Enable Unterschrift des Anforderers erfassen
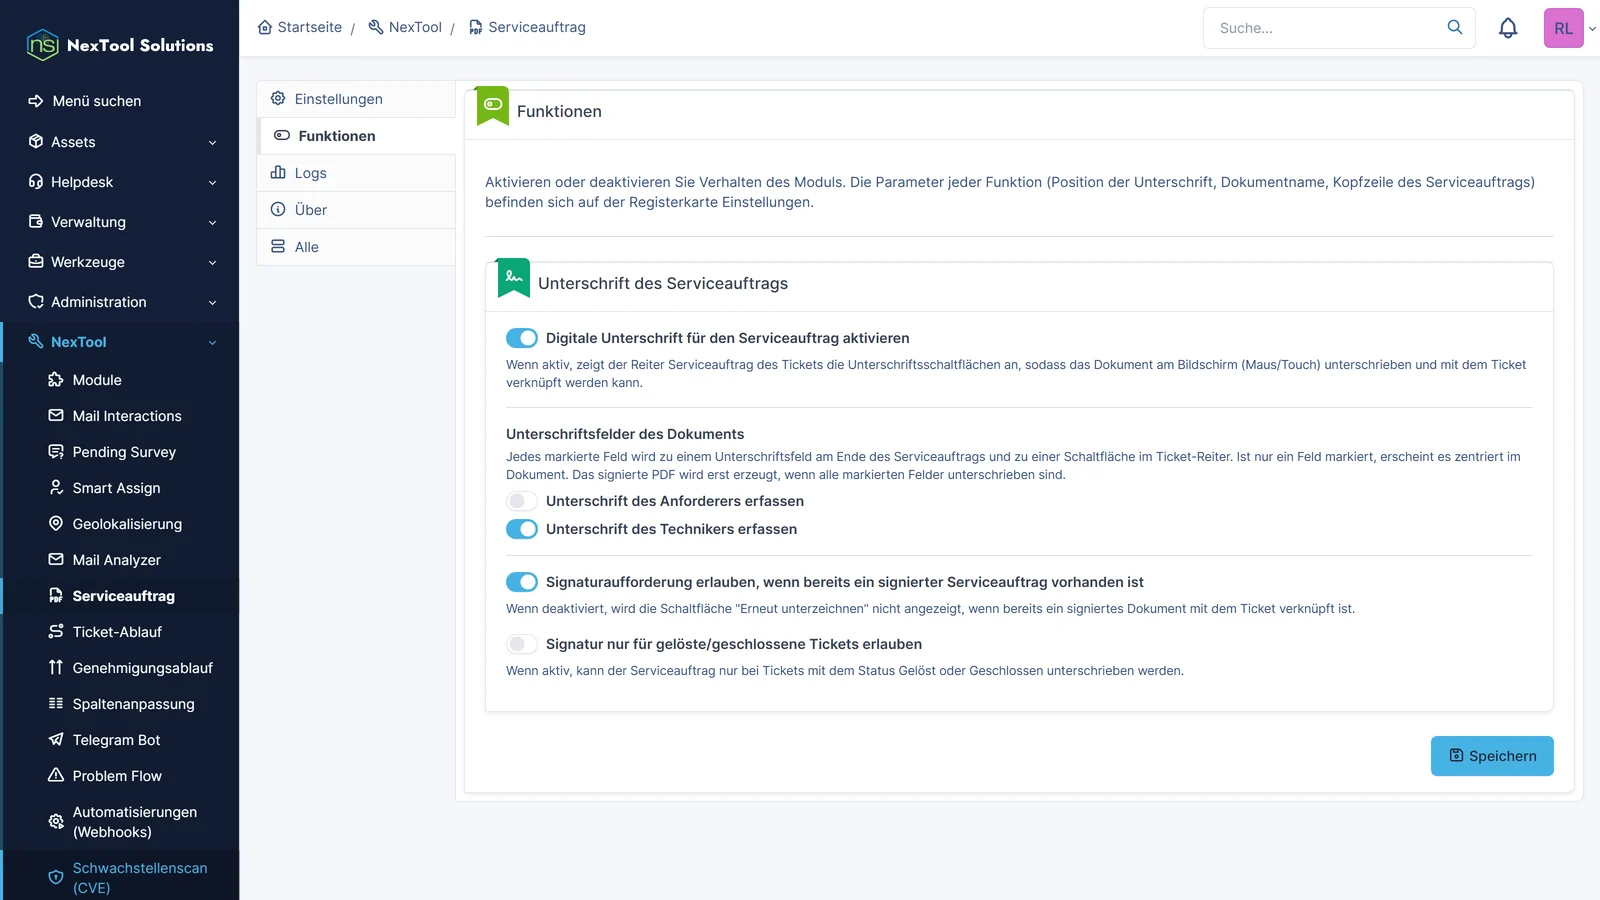 [x=522, y=501]
